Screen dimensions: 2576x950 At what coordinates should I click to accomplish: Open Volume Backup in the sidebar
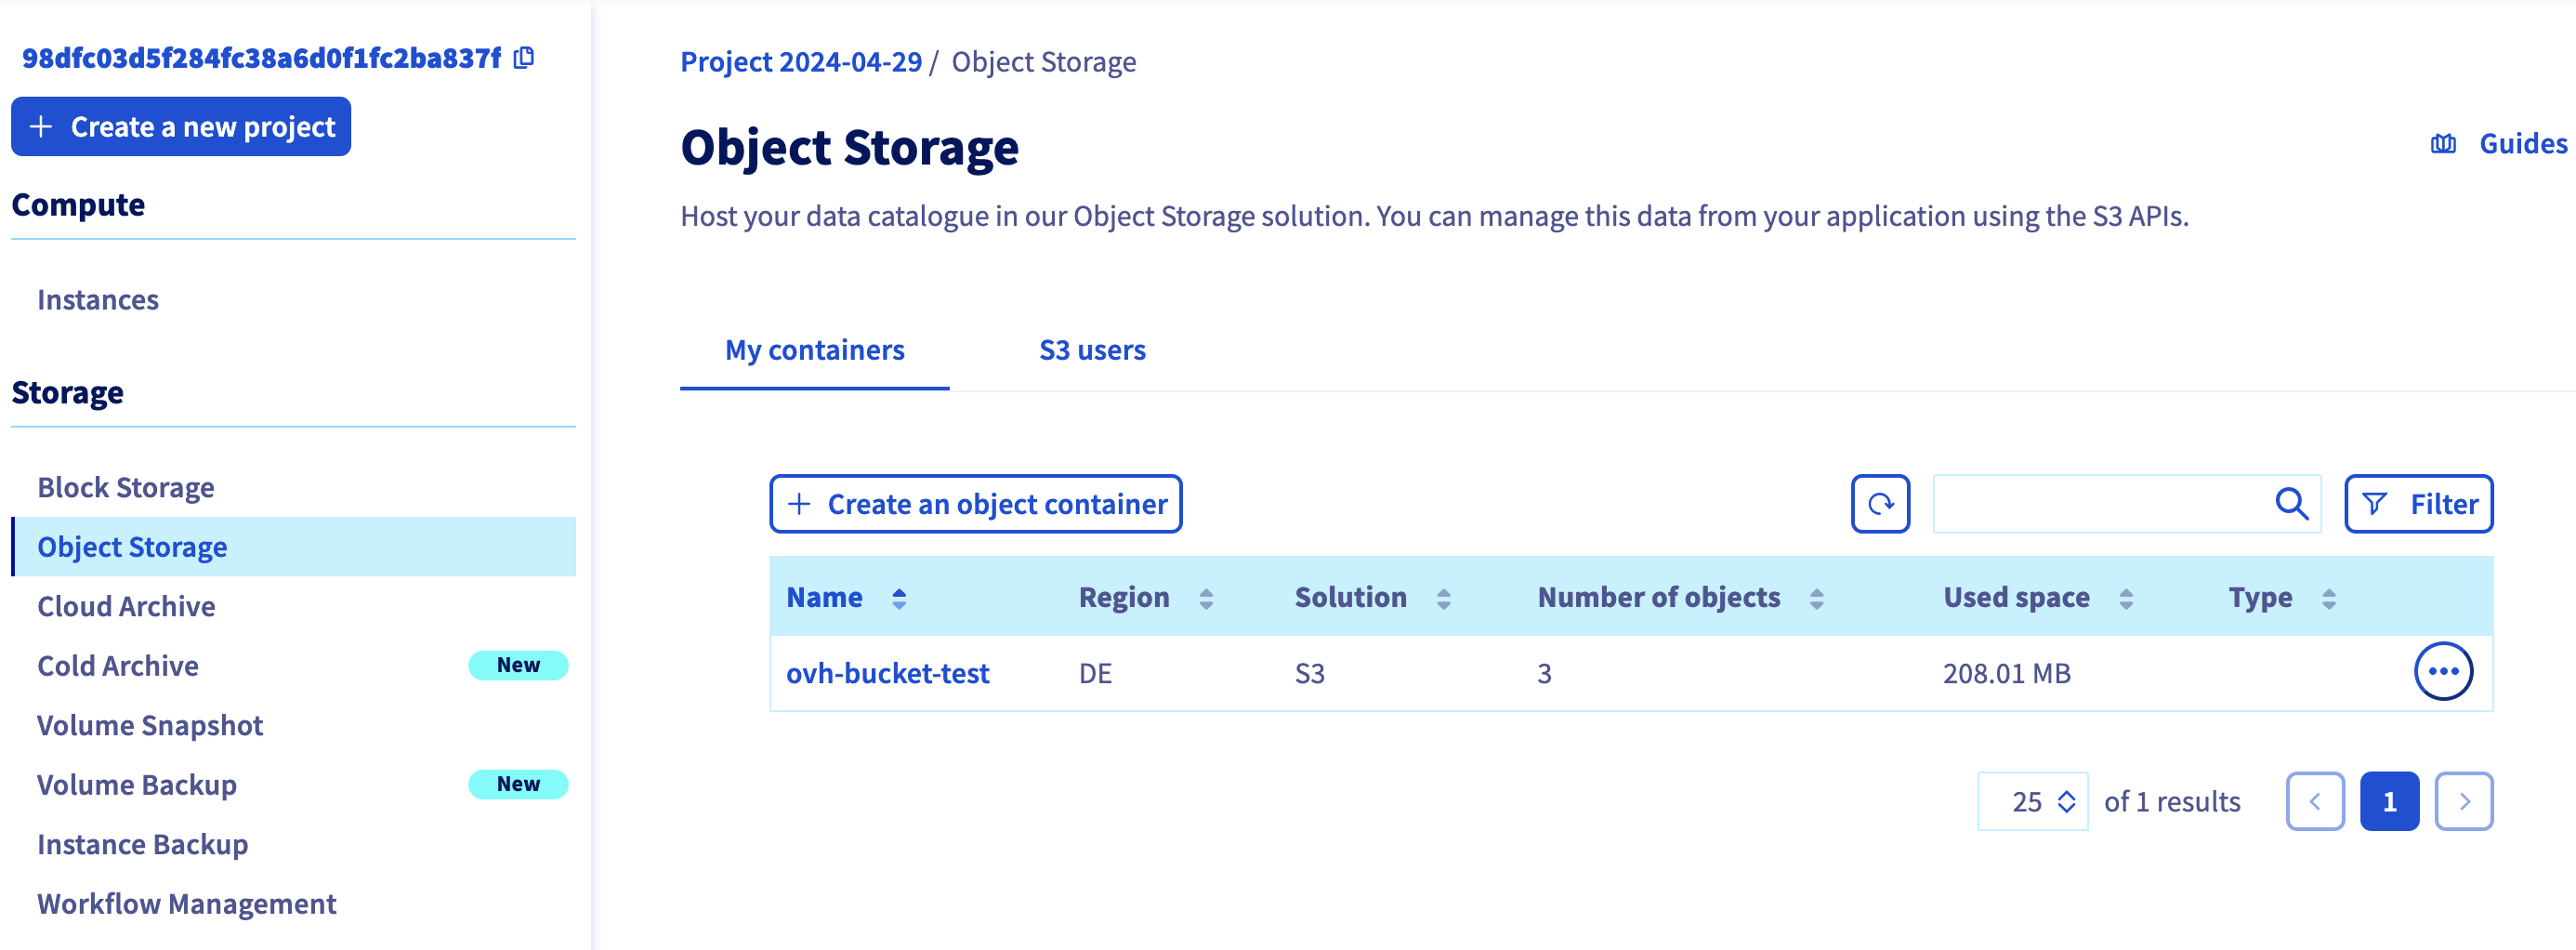pyautogui.click(x=137, y=785)
